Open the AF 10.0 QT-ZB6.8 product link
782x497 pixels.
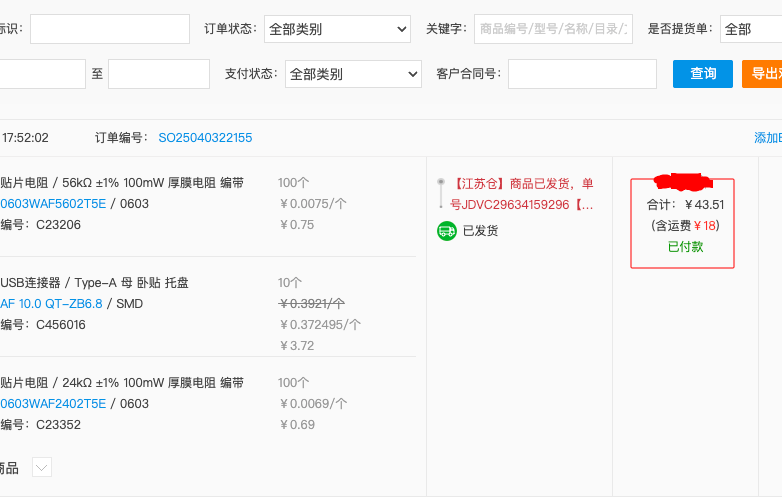coord(51,304)
